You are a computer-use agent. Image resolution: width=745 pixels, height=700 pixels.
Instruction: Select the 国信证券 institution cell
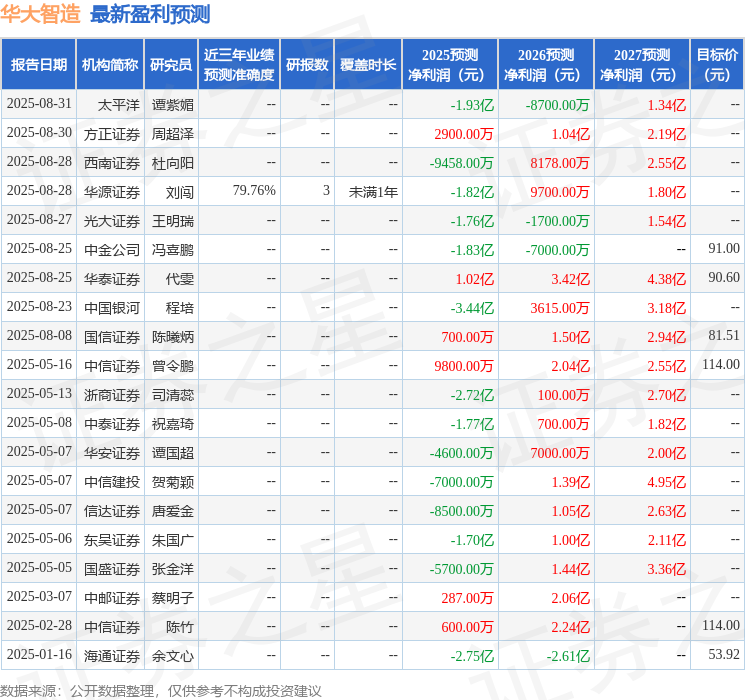[112, 337]
